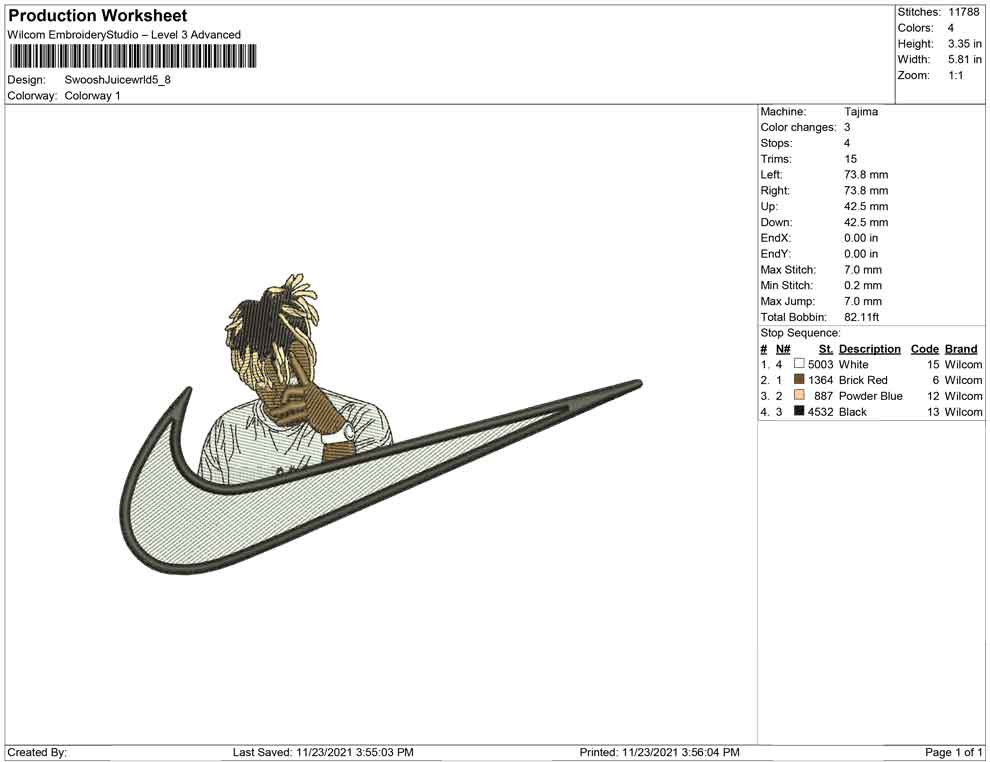Click the 'N#' column header
Screen dimensions: 990x762
[x=783, y=348]
